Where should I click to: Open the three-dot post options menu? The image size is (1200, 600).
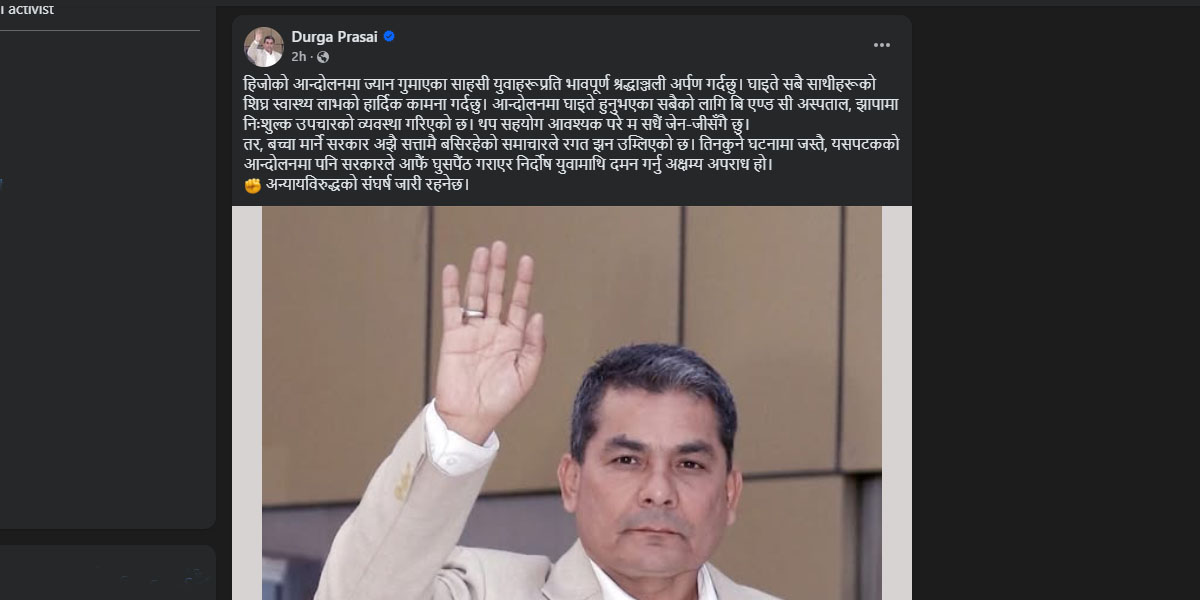click(x=881, y=46)
